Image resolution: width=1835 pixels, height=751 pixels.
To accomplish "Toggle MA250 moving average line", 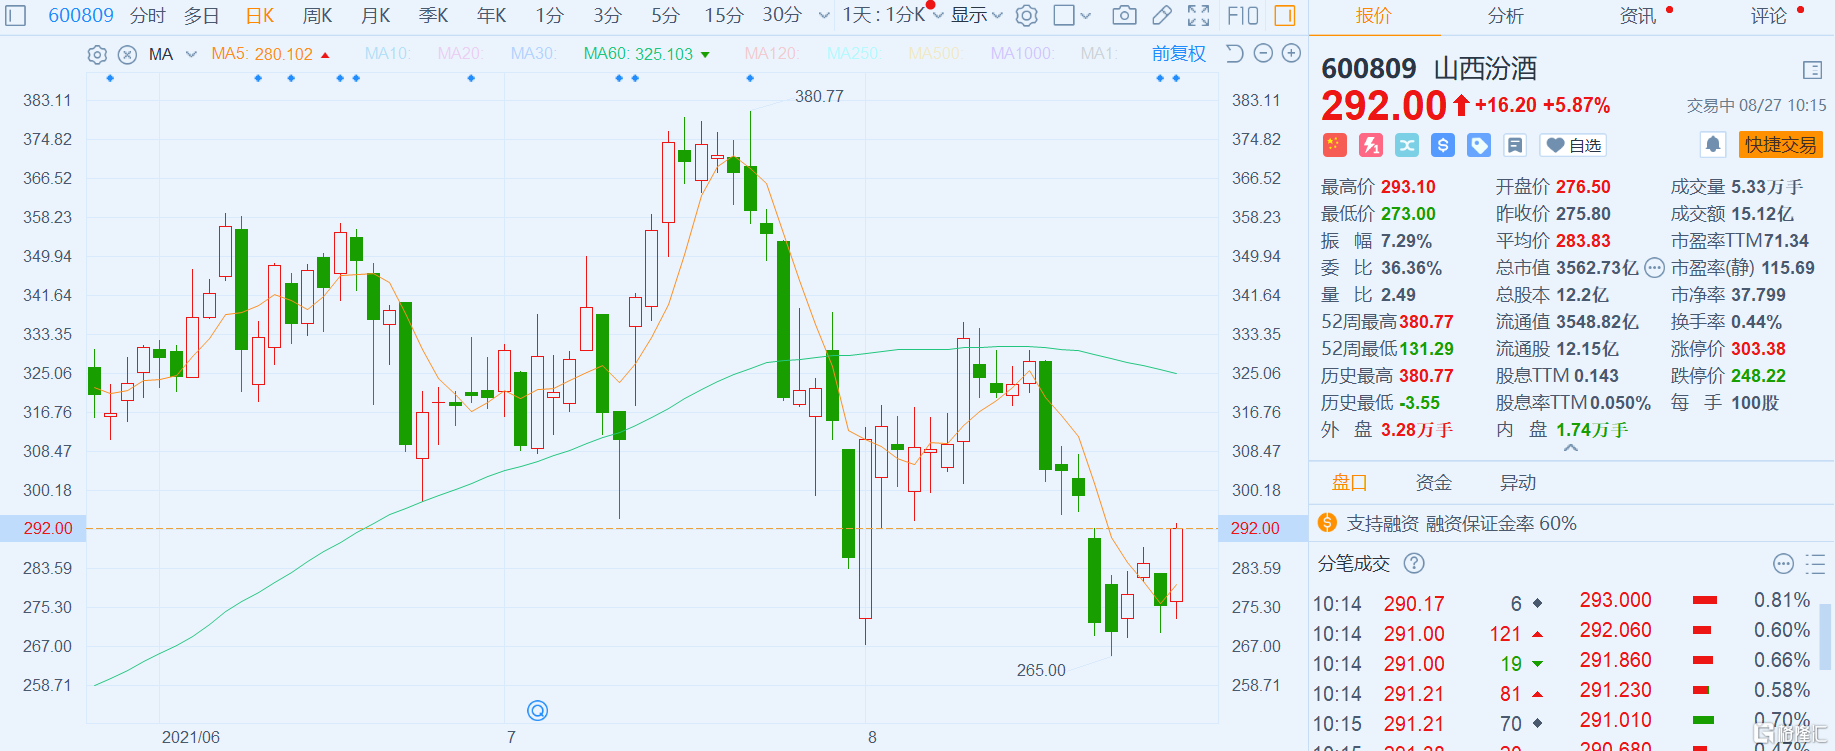I will 853,53.
